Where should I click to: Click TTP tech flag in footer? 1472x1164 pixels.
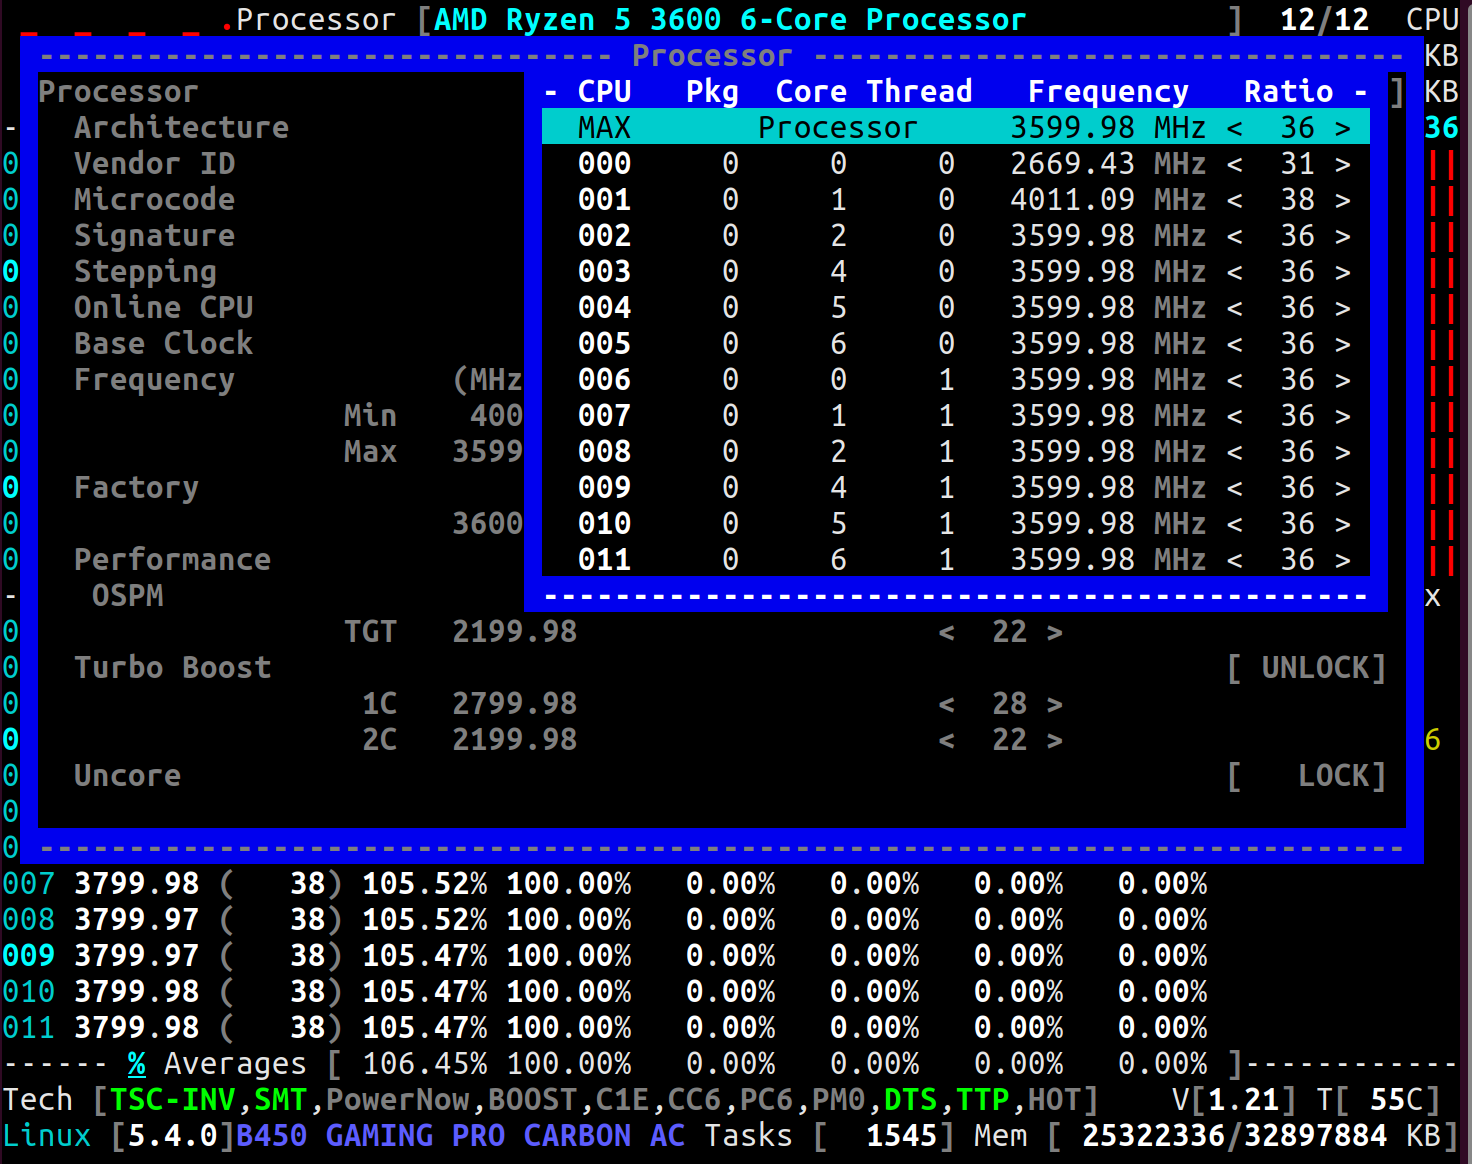982,1100
